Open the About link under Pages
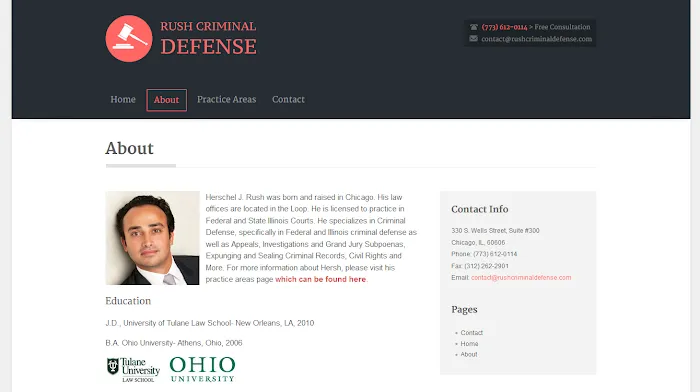This screenshot has height=392, width=700. 469,354
